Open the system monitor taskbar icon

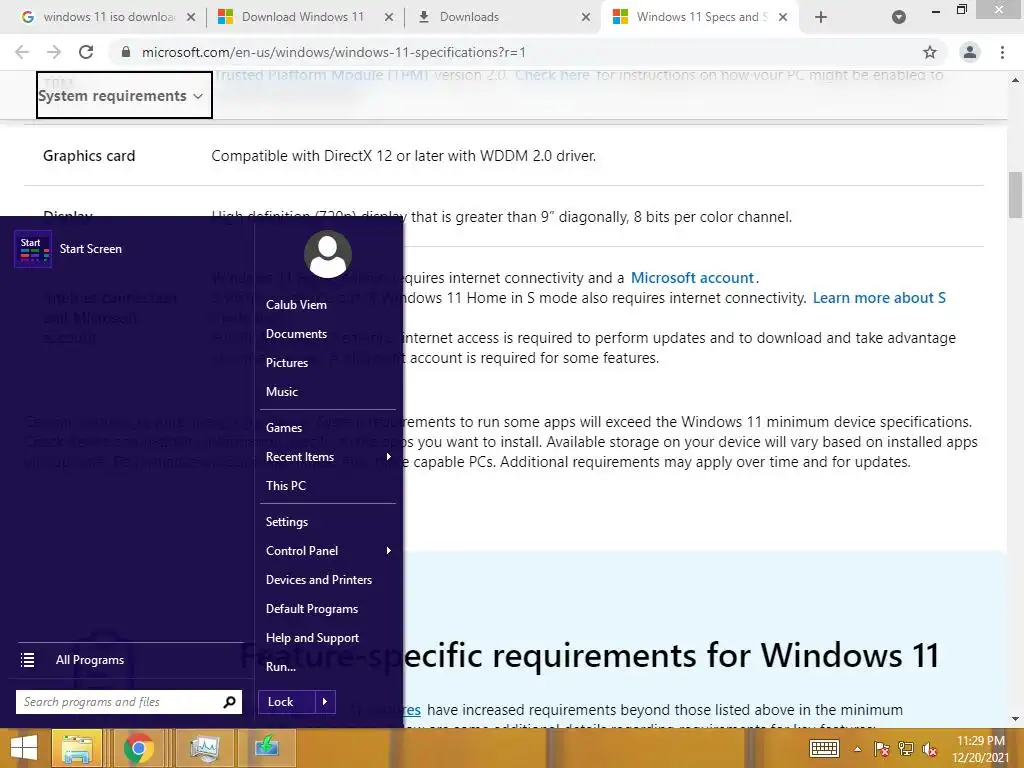pos(204,748)
